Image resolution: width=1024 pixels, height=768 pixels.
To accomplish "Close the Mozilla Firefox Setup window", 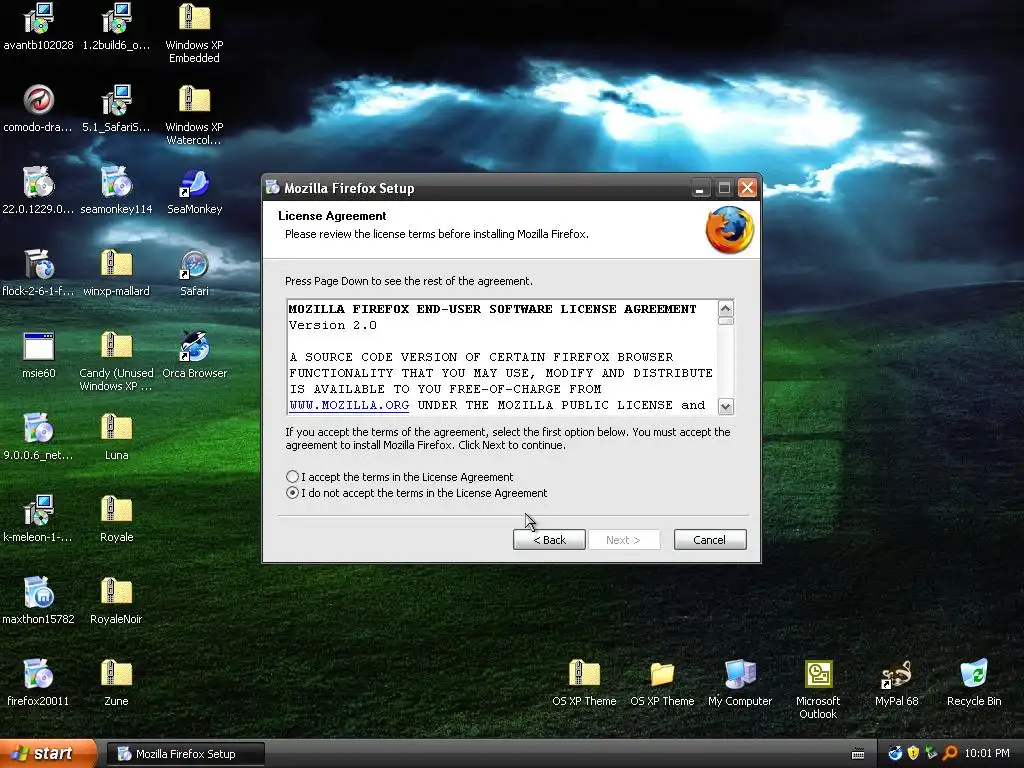I will (747, 188).
